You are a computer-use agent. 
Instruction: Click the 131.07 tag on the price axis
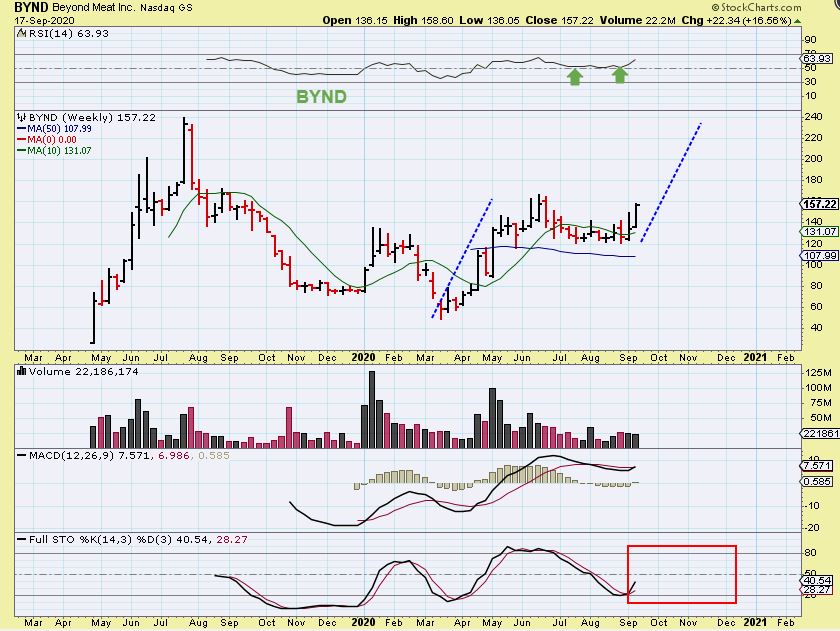coord(820,231)
